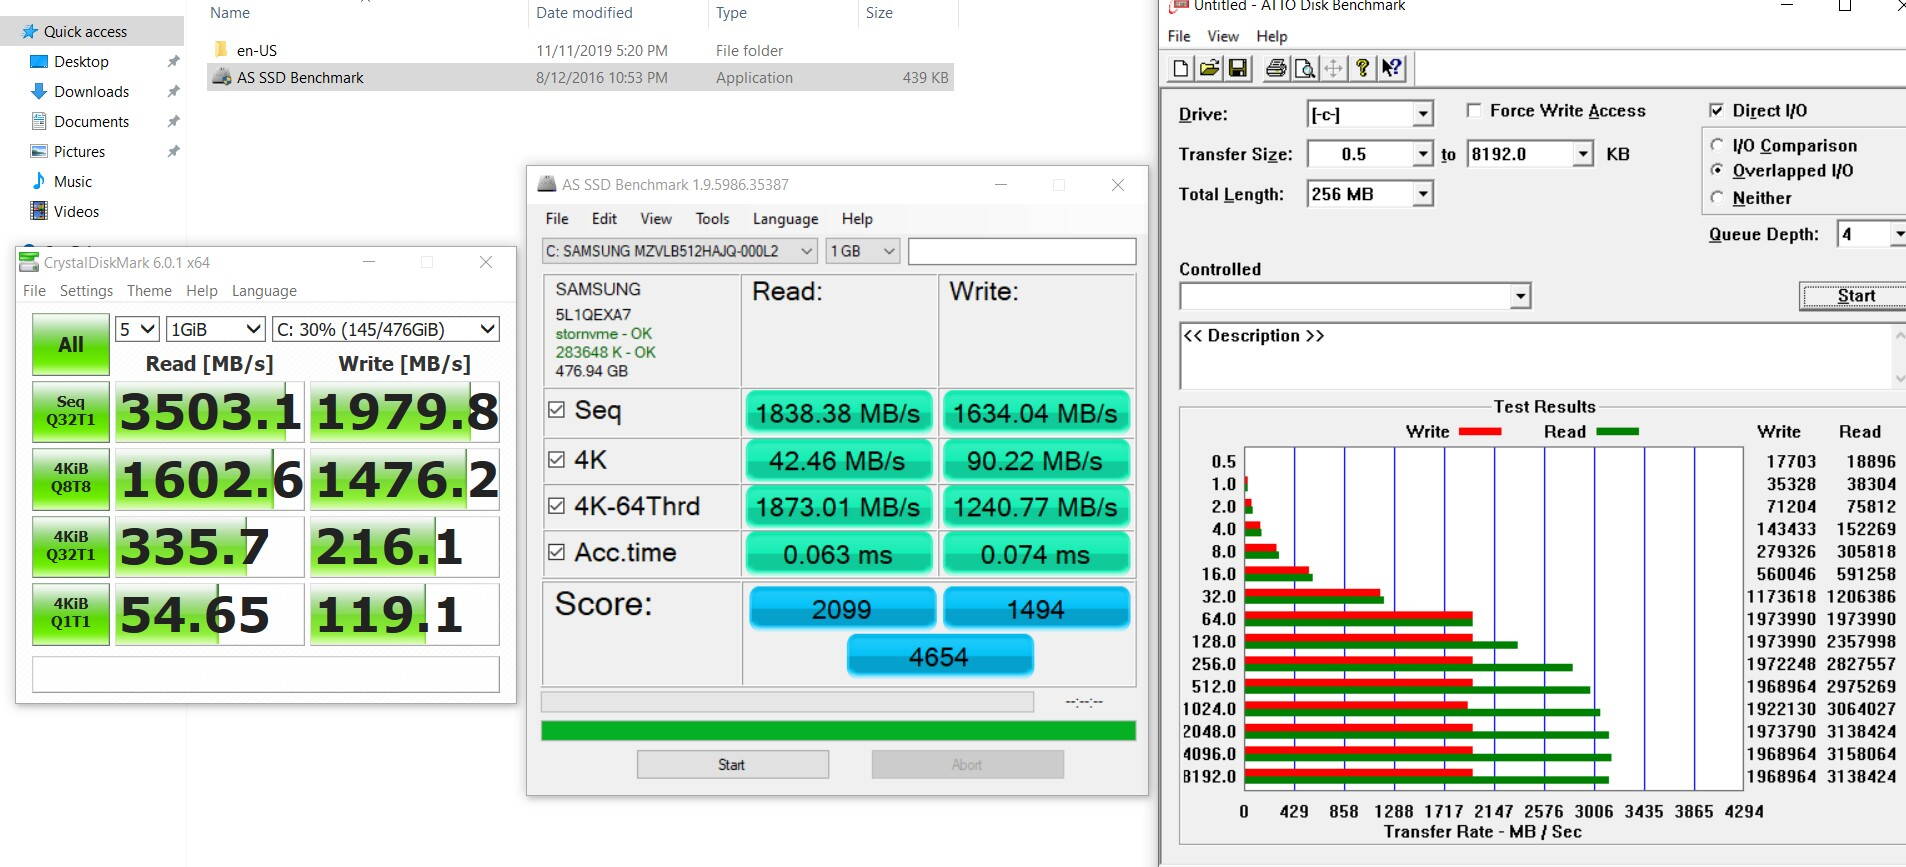Uncheck the Seq test checkbox in AS SSD
The width and height of the screenshot is (1906, 867).
pos(557,410)
